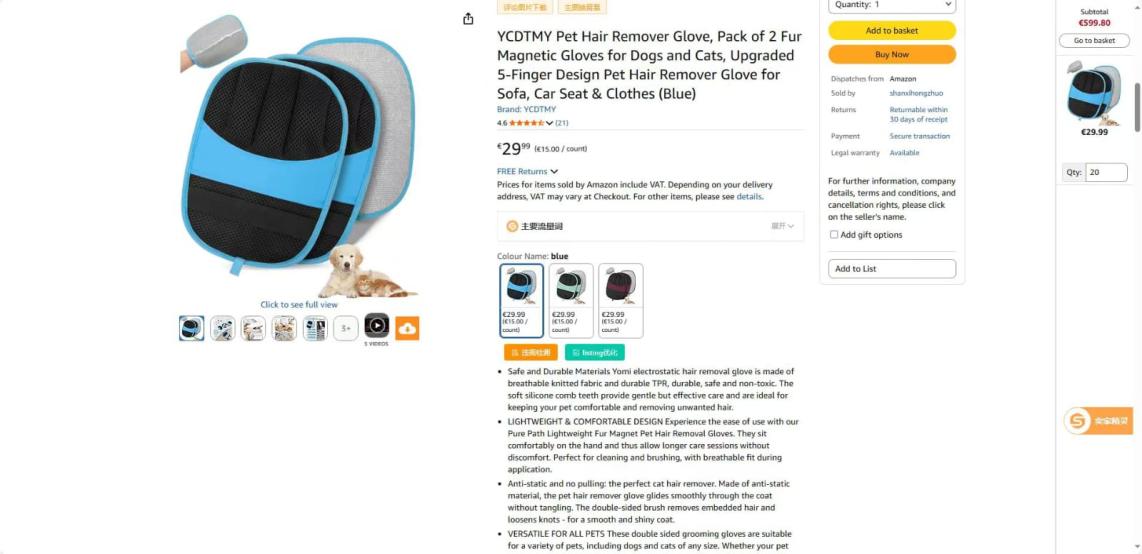The image size is (1142, 554).
Task: Select the green colour variant
Action: pyautogui.click(x=572, y=300)
